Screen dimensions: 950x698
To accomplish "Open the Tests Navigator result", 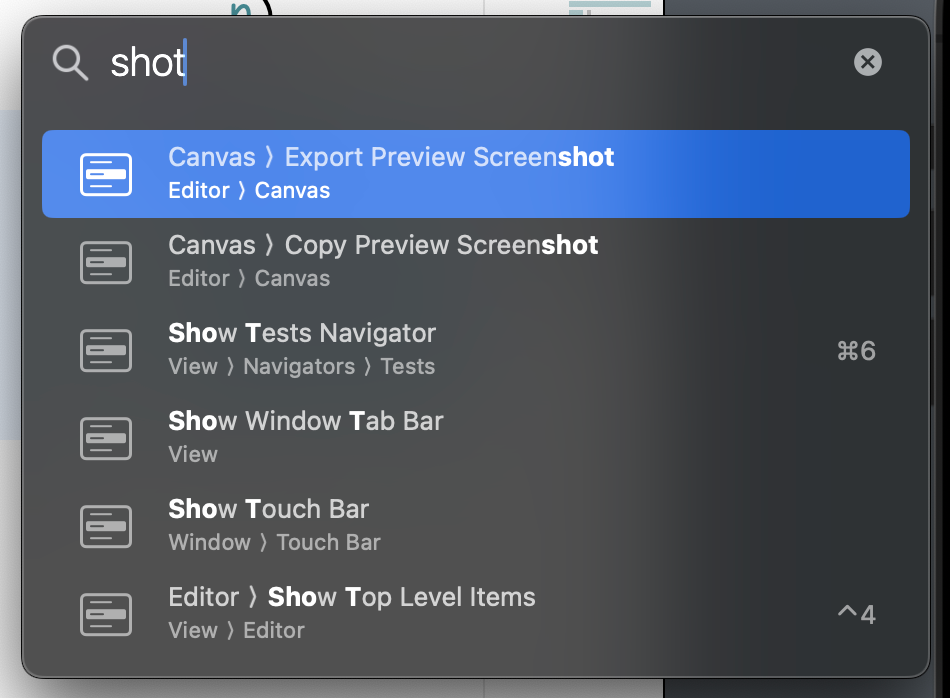I will pos(302,333).
